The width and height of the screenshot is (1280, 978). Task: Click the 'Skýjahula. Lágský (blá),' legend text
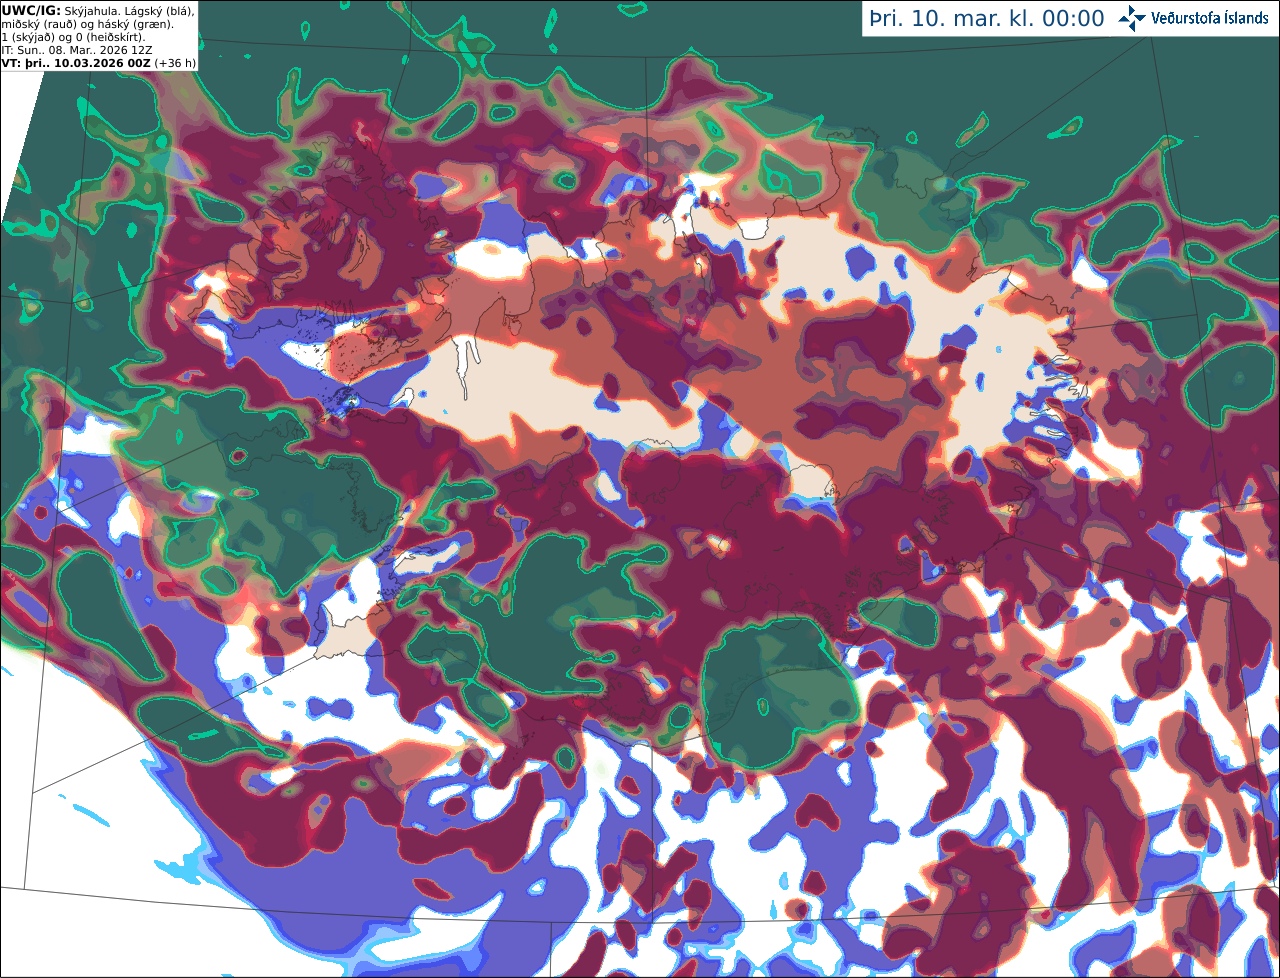[130, 10]
